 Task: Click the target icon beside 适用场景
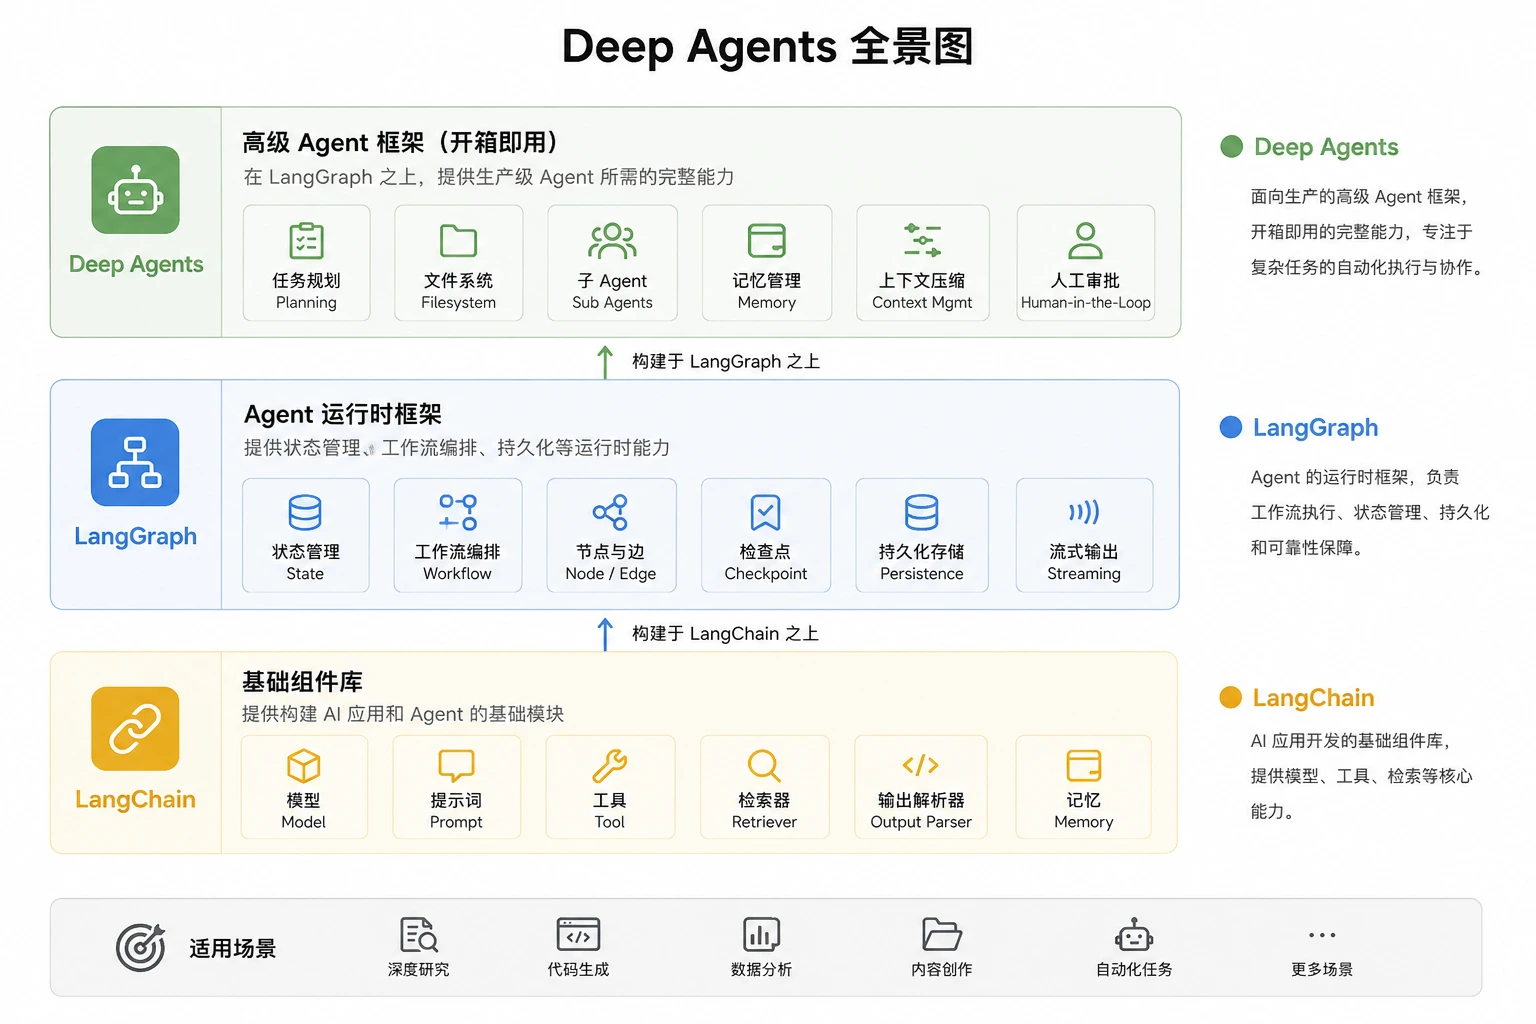(141, 947)
